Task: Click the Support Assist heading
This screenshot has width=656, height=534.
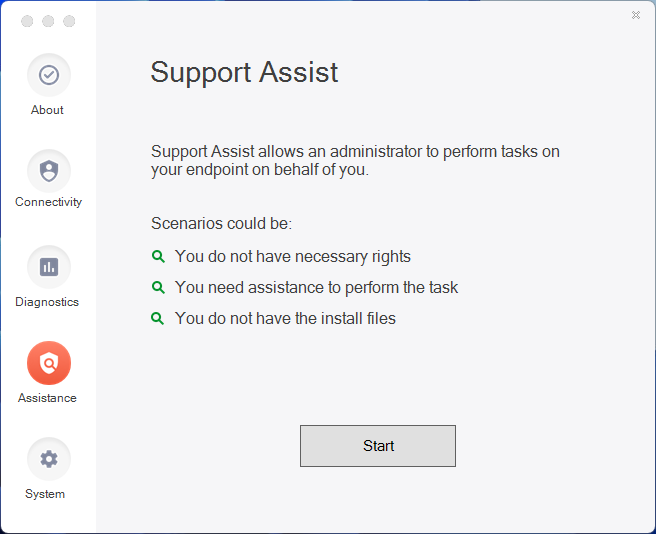Action: 244,73
